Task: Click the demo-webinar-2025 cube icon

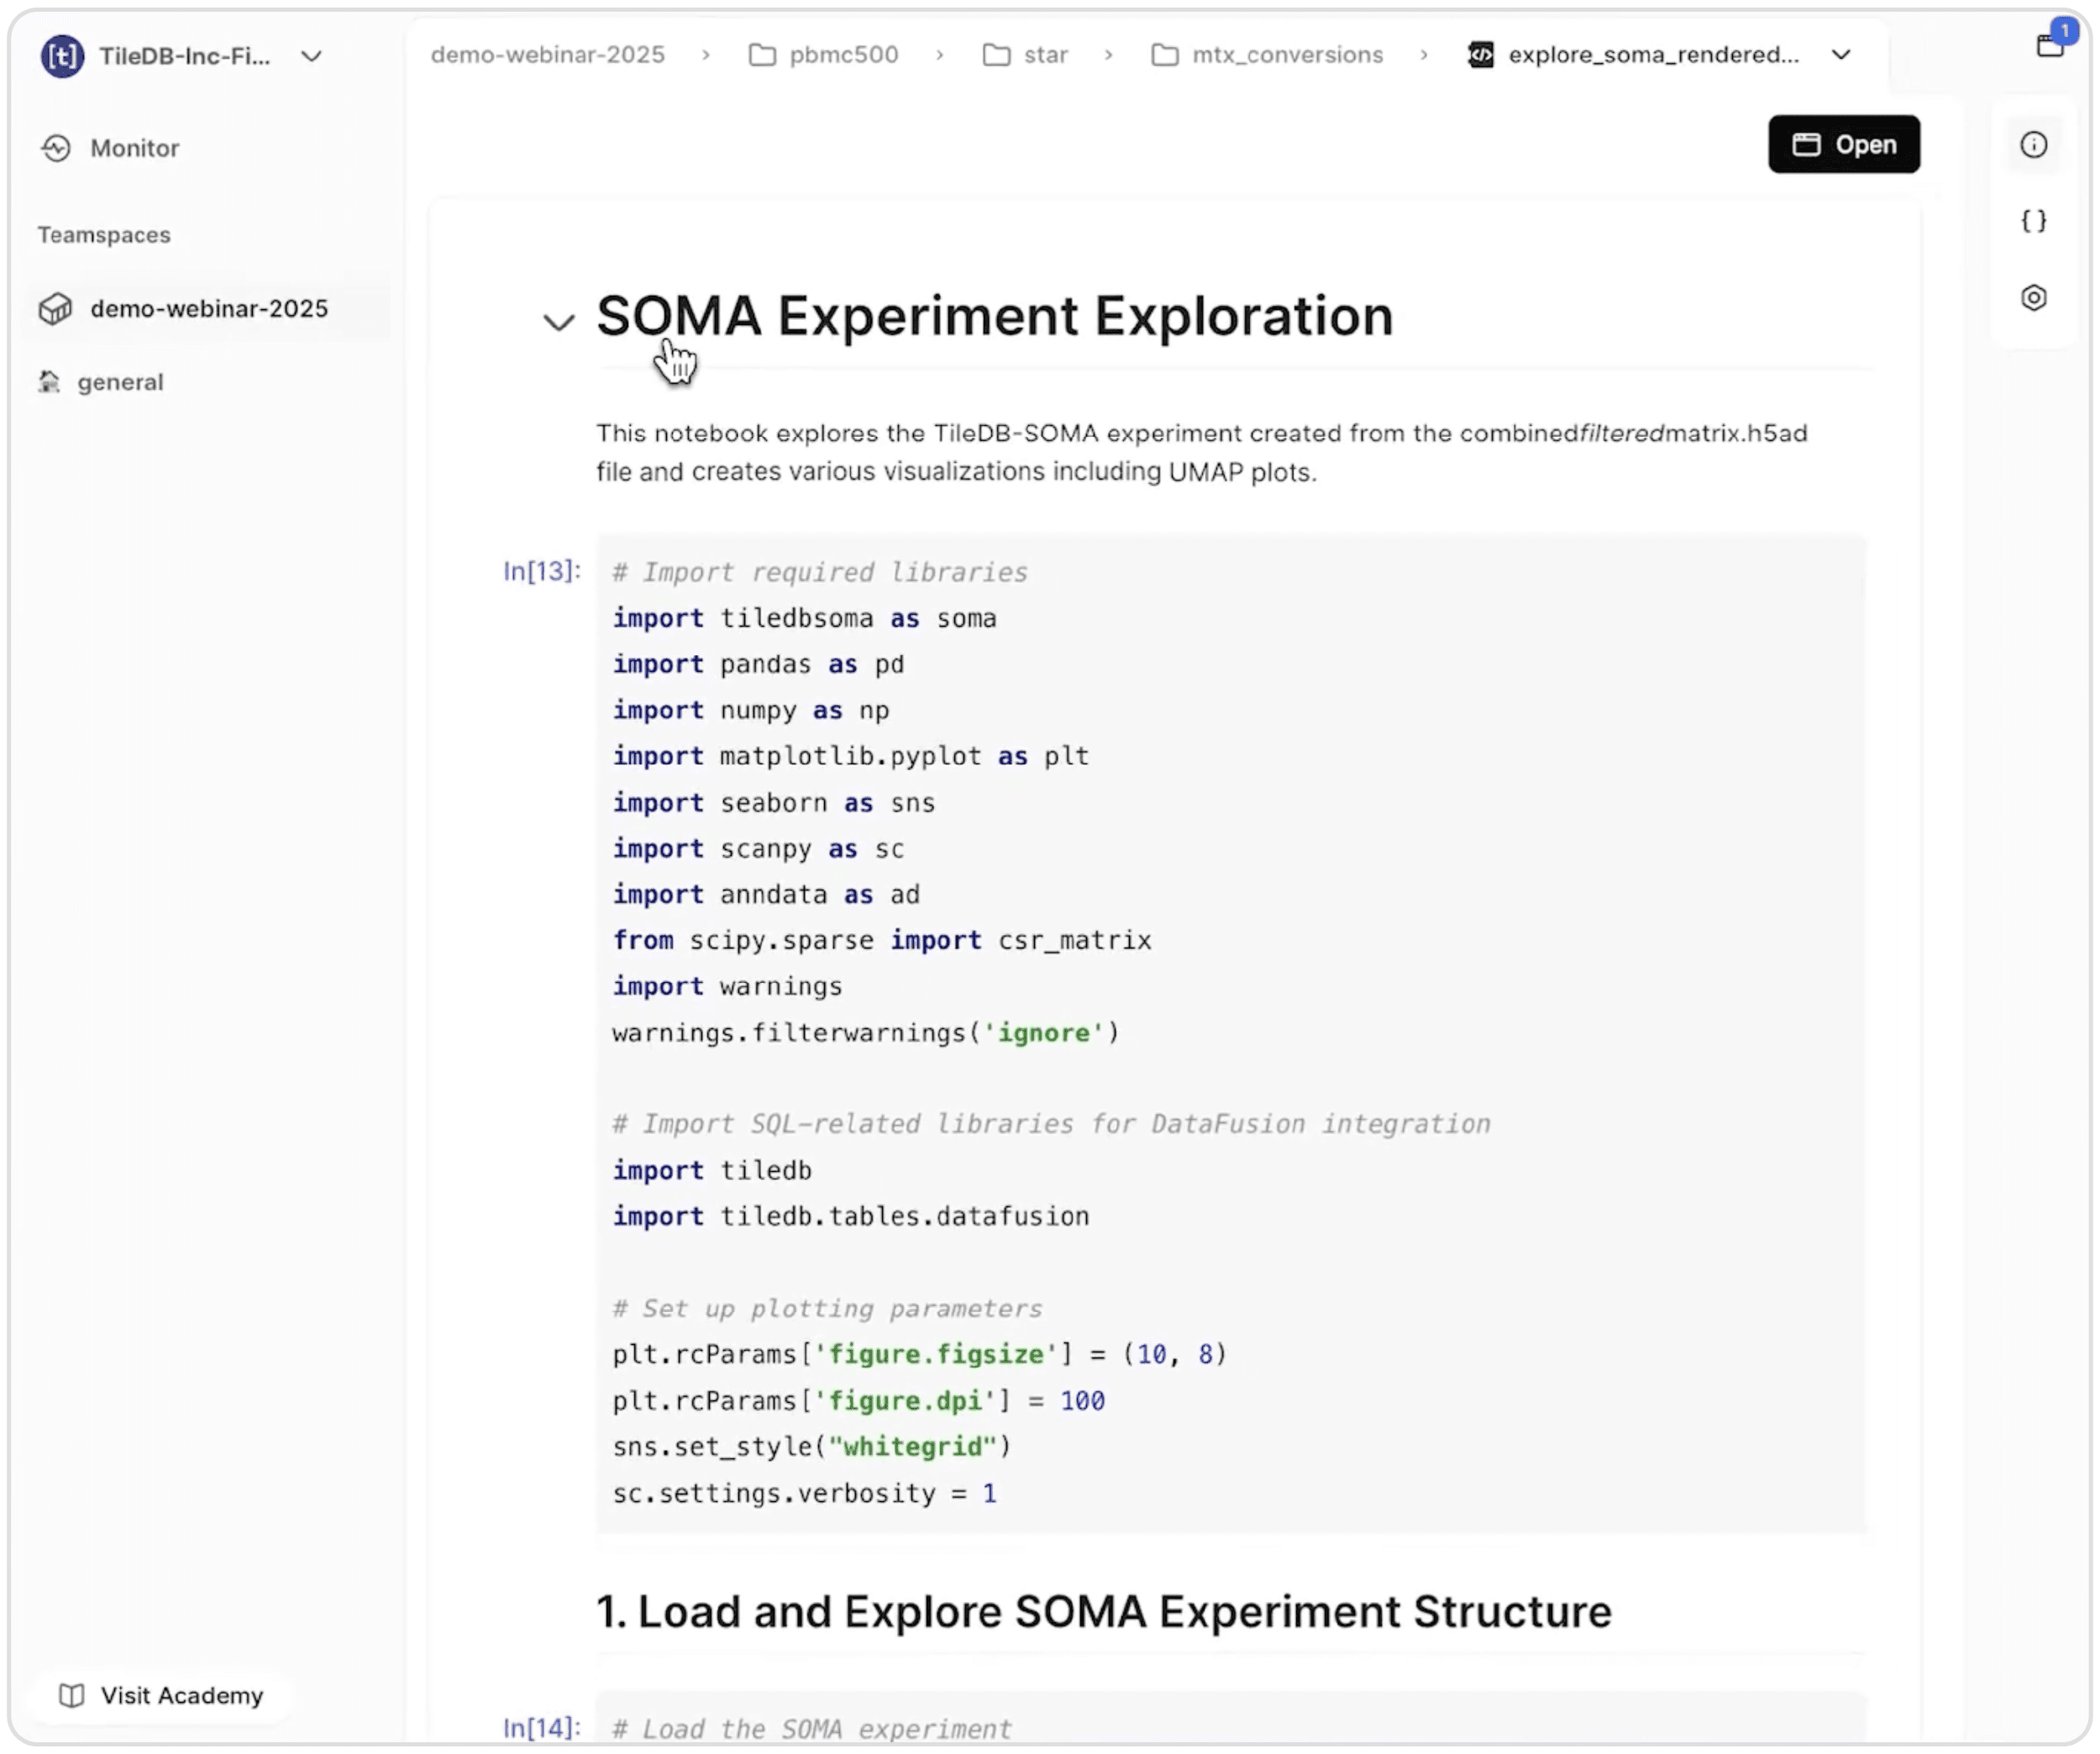Action: [x=55, y=309]
